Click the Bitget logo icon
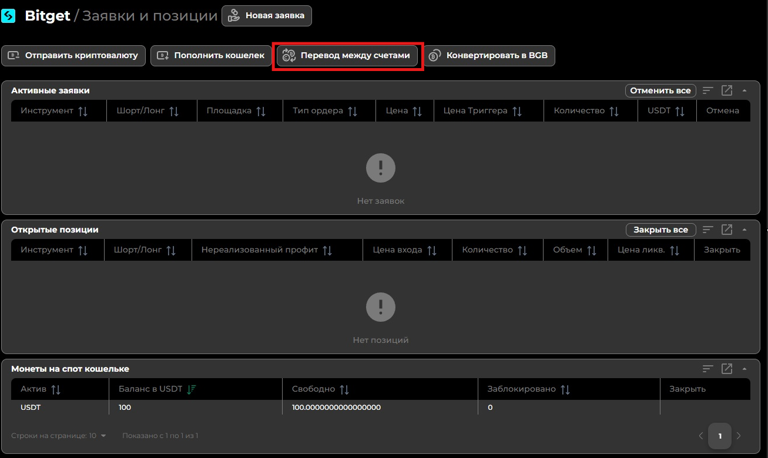This screenshot has width=768, height=458. coord(9,16)
